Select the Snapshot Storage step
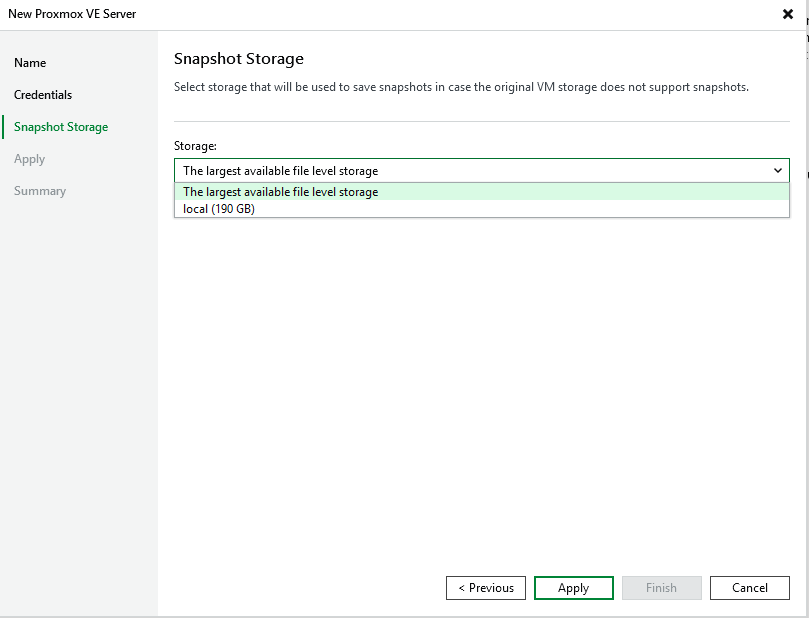This screenshot has width=809, height=618. [x=61, y=127]
